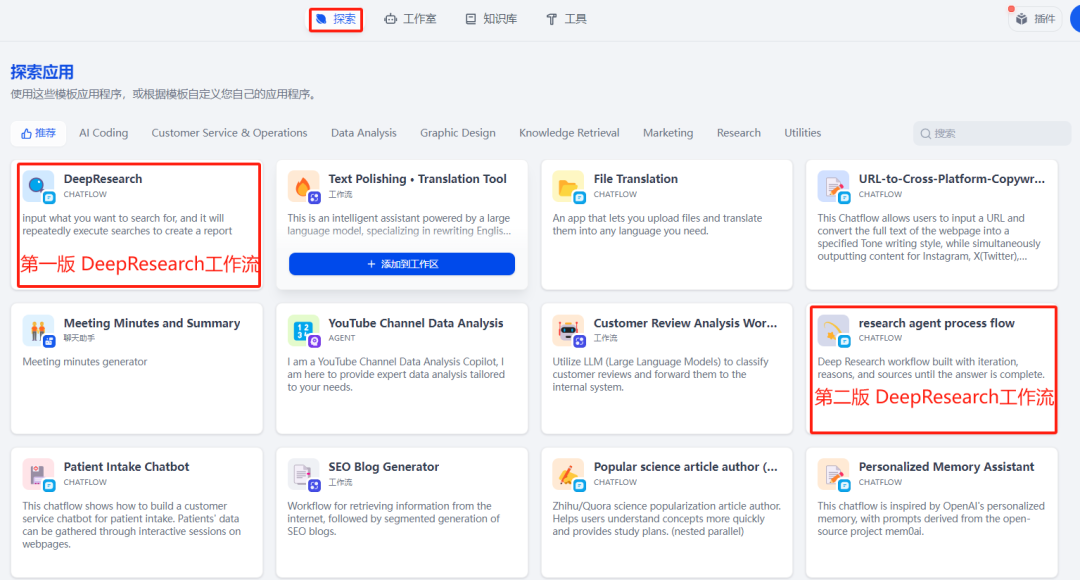The image size is (1080, 580).
Task: Click the Personalized Memory Assistant icon
Action: [x=834, y=474]
